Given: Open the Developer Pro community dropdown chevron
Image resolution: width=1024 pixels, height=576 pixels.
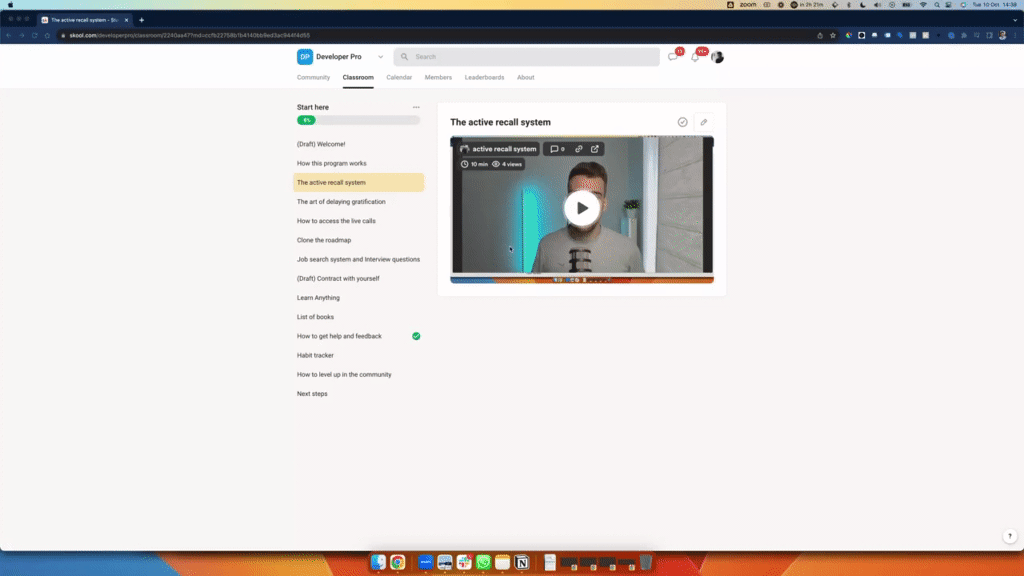Looking at the screenshot, I should 379,57.
